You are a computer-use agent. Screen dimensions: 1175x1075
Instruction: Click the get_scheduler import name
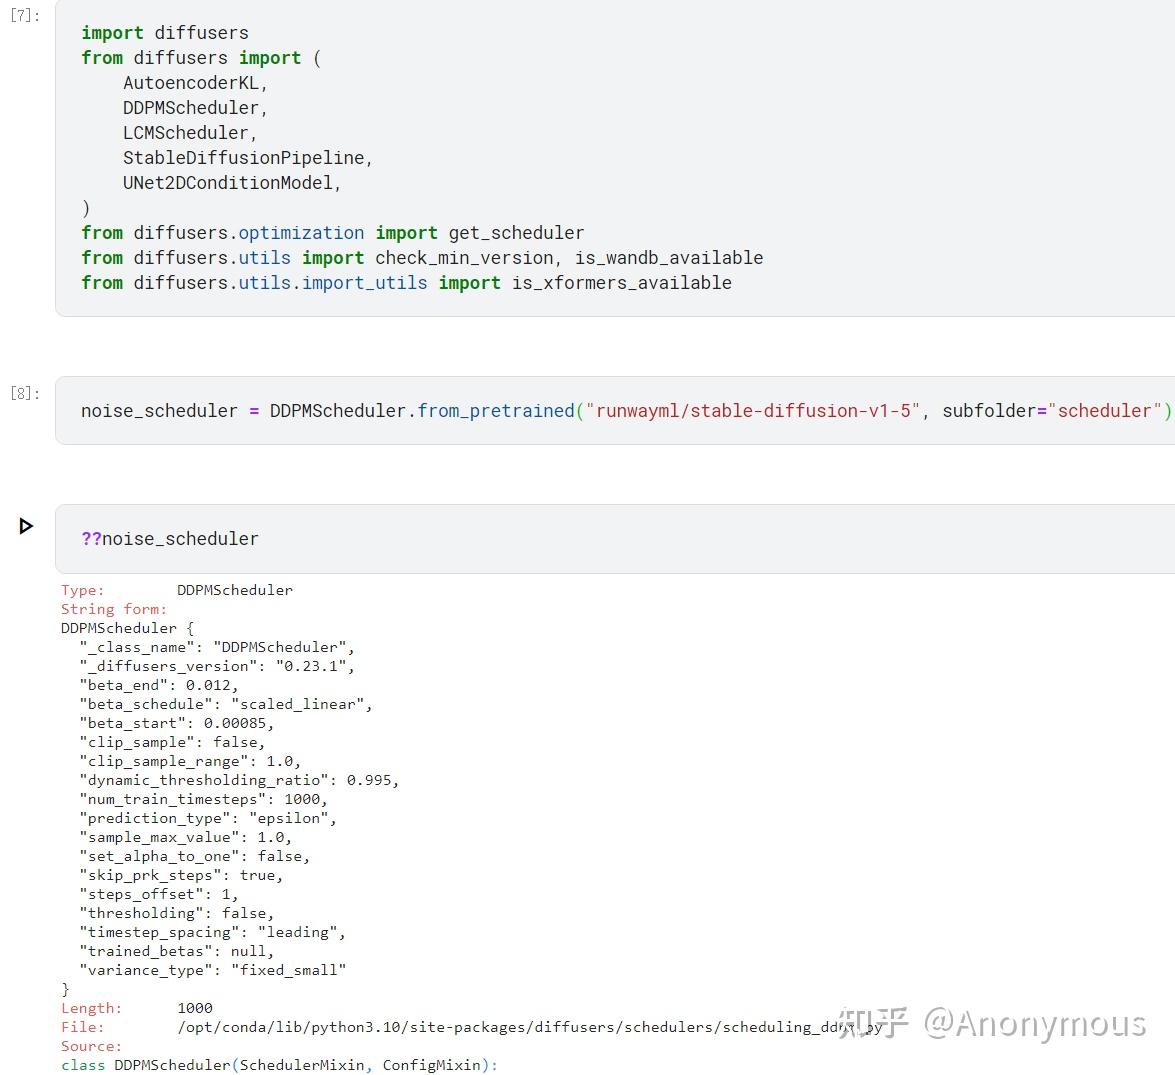click(516, 233)
